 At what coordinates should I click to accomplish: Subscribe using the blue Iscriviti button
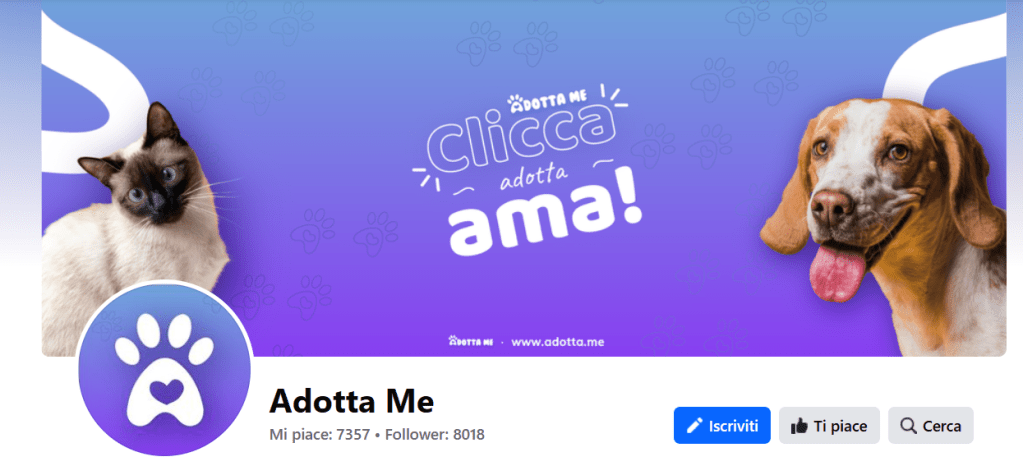[722, 426]
